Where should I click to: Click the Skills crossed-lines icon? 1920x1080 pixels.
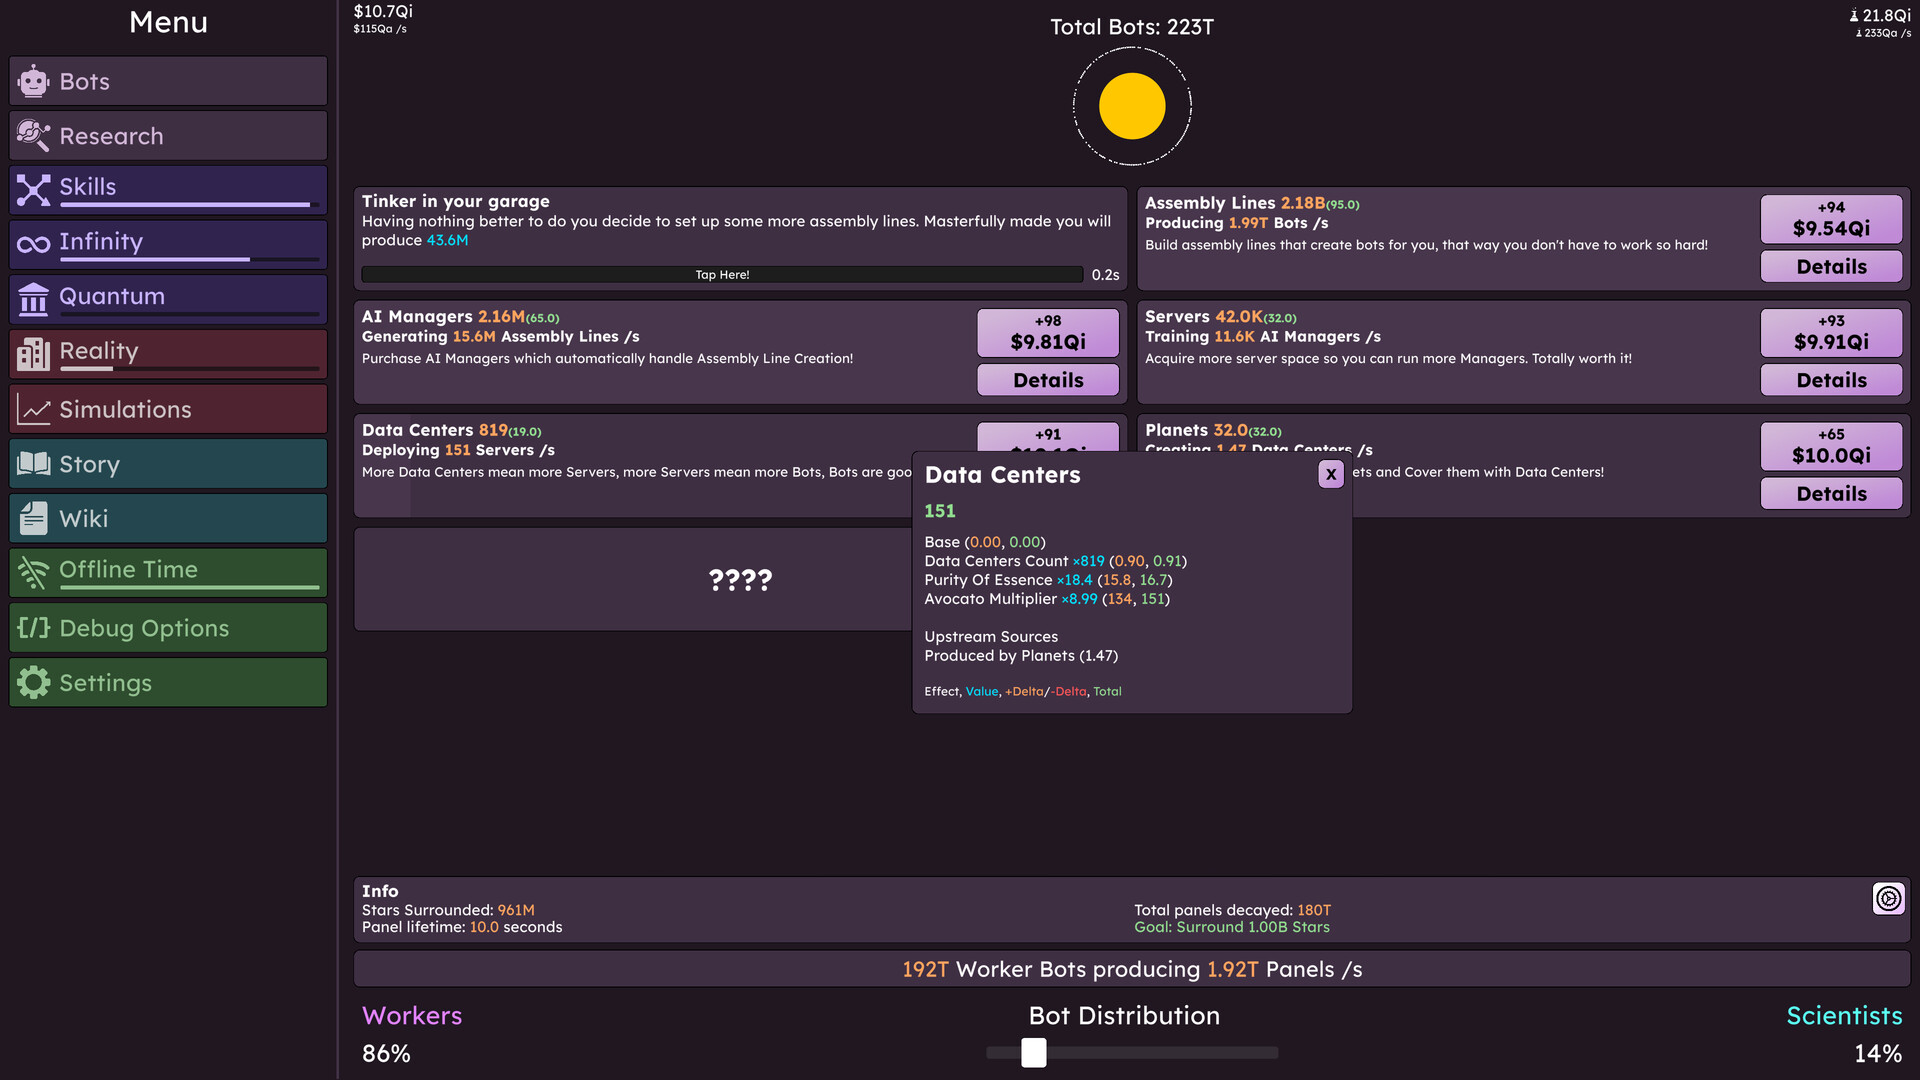(x=33, y=187)
